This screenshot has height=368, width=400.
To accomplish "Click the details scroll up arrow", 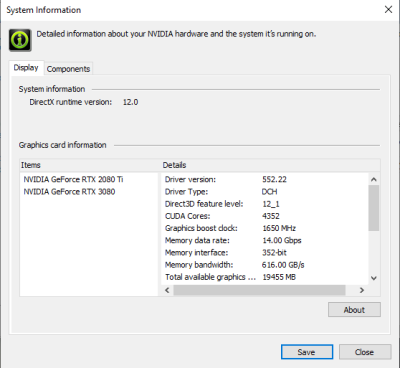I will 374,179.
